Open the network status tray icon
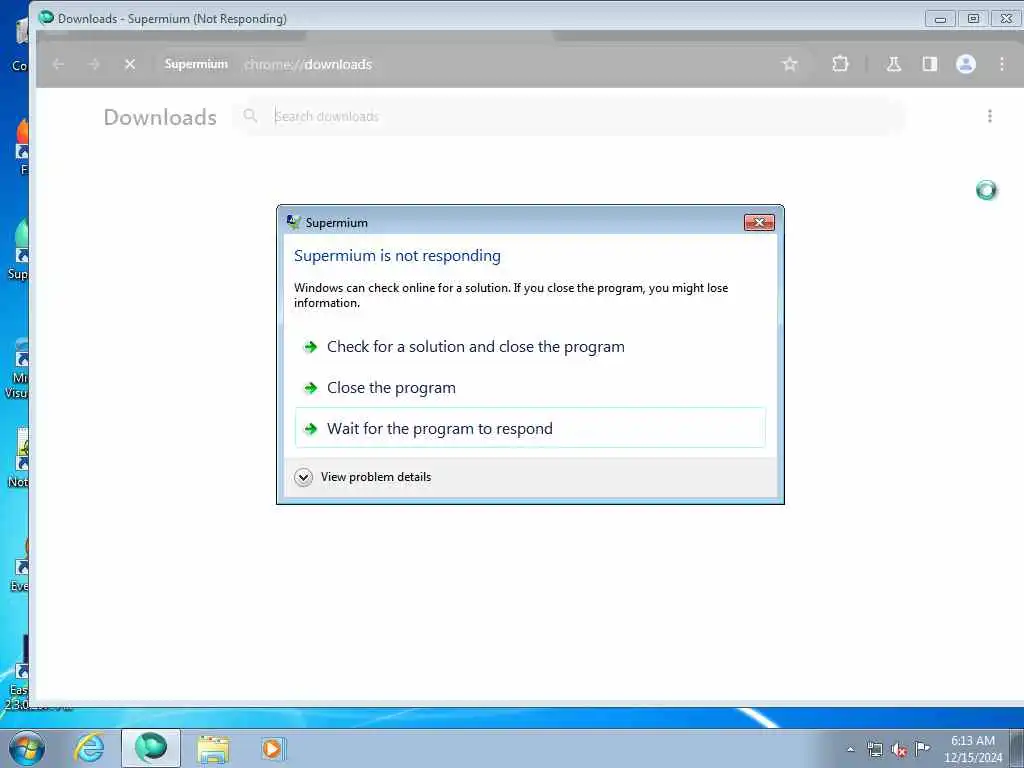This screenshot has height=768, width=1024. [875, 750]
